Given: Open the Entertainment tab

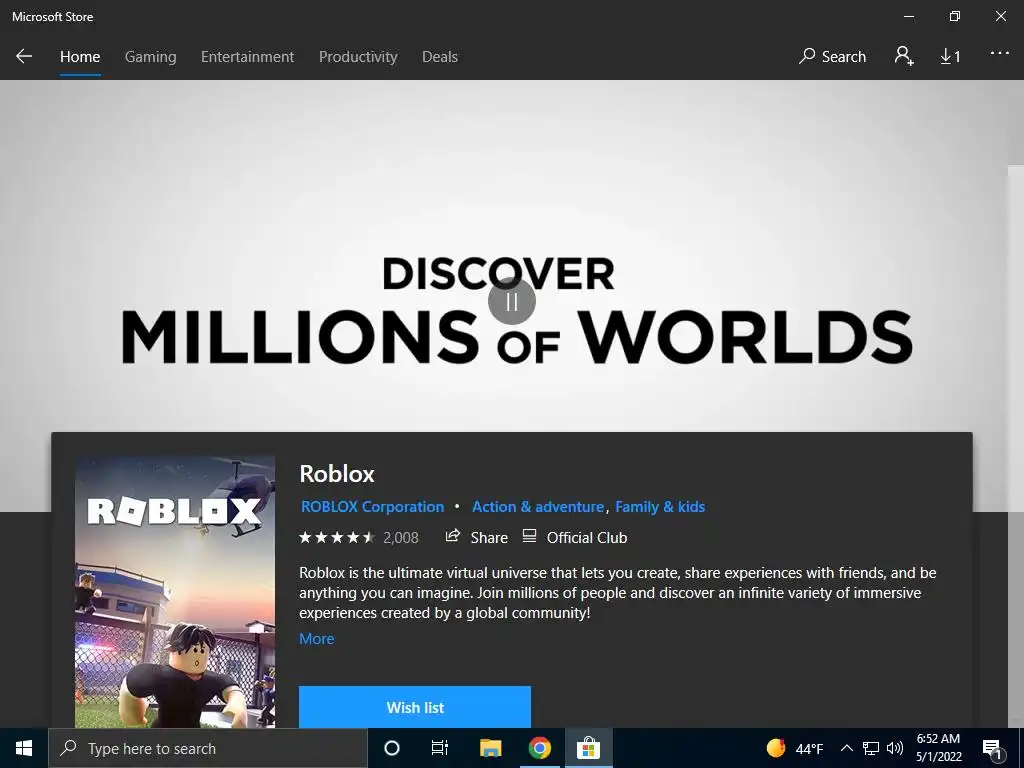Looking at the screenshot, I should (248, 57).
